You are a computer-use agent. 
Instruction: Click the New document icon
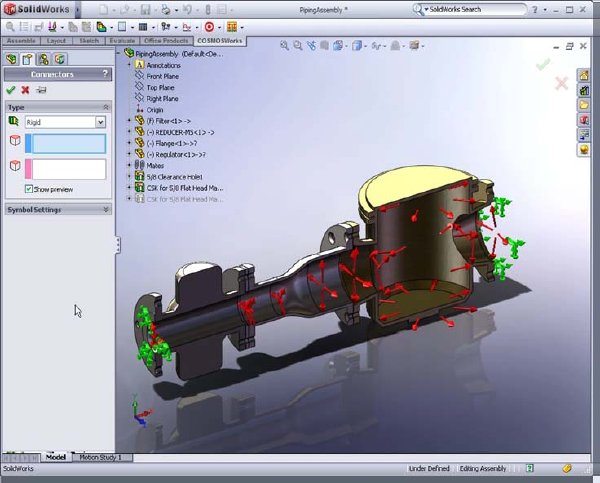104,10
